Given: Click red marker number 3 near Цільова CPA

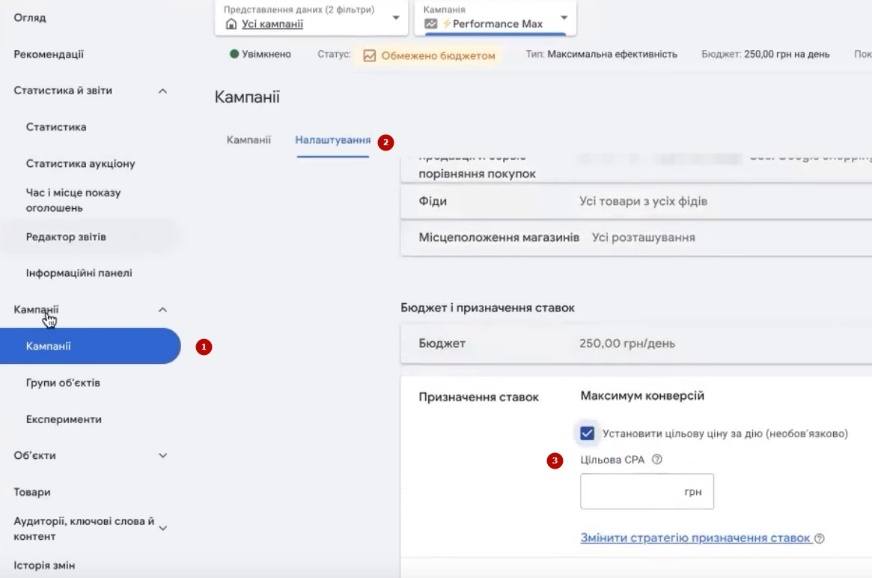Looking at the screenshot, I should point(554,461).
